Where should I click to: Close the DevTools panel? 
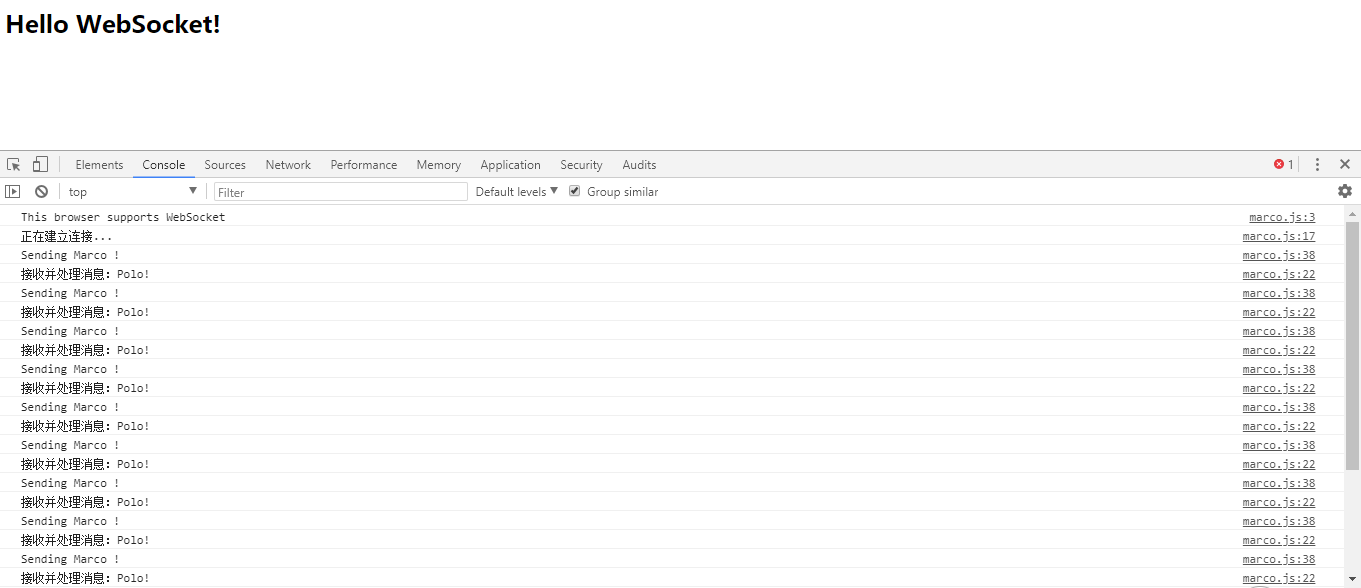tap(1345, 164)
